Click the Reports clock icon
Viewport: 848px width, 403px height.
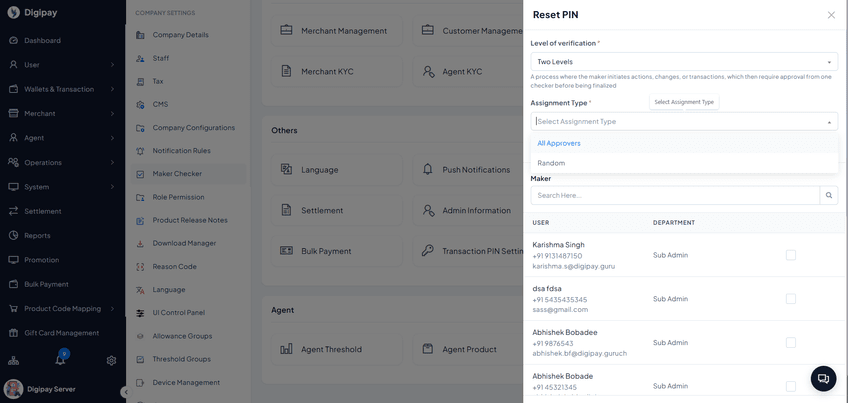[14, 235]
